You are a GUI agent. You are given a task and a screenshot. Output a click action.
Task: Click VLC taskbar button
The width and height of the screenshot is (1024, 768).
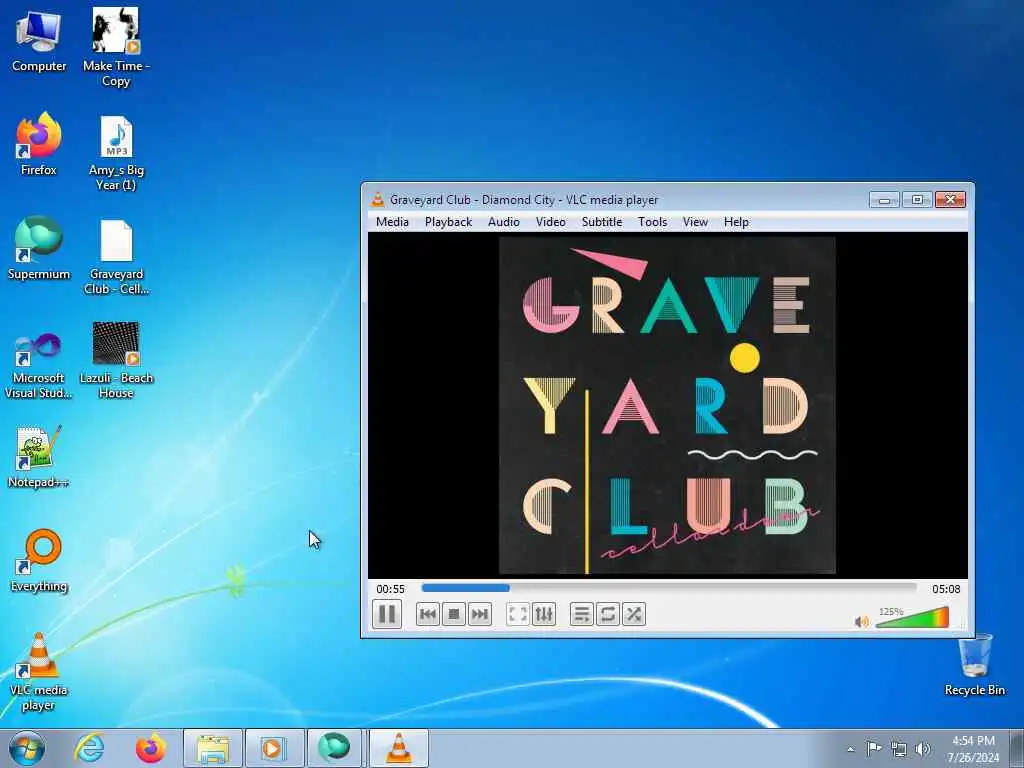(399, 748)
